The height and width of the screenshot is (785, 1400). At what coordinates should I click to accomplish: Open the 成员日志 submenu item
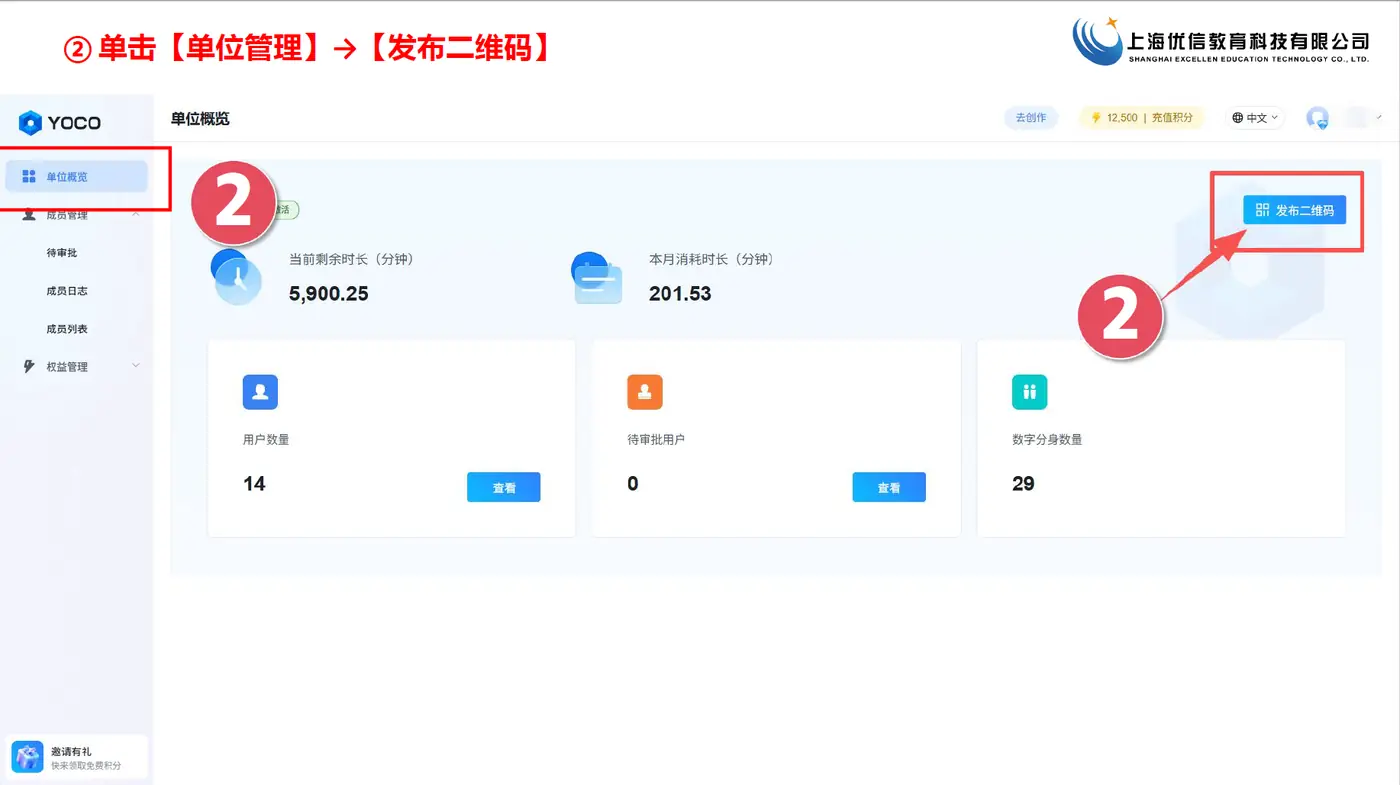[x=67, y=291]
